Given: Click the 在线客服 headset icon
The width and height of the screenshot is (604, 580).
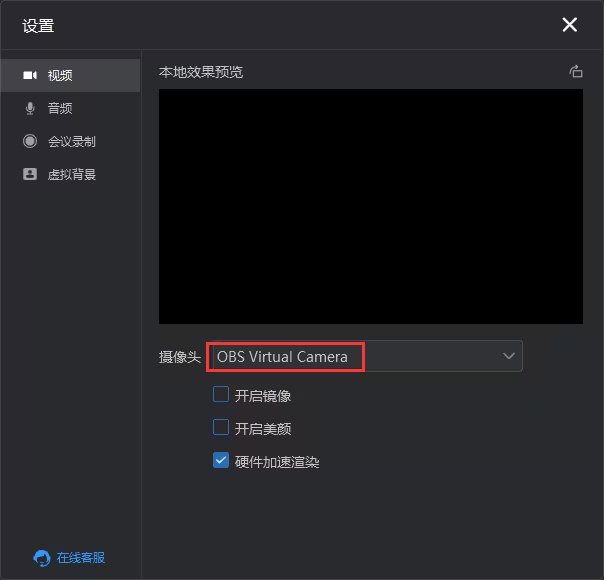Looking at the screenshot, I should tap(42, 558).
